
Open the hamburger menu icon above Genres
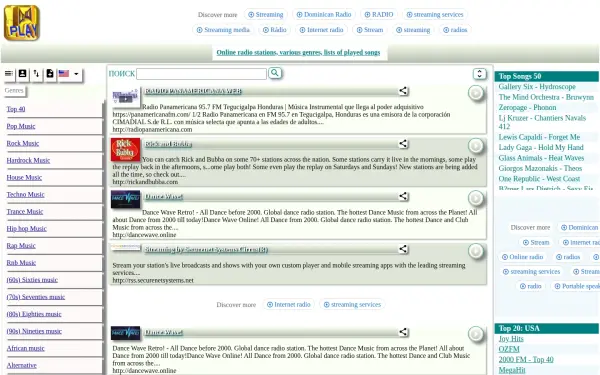(9, 73)
